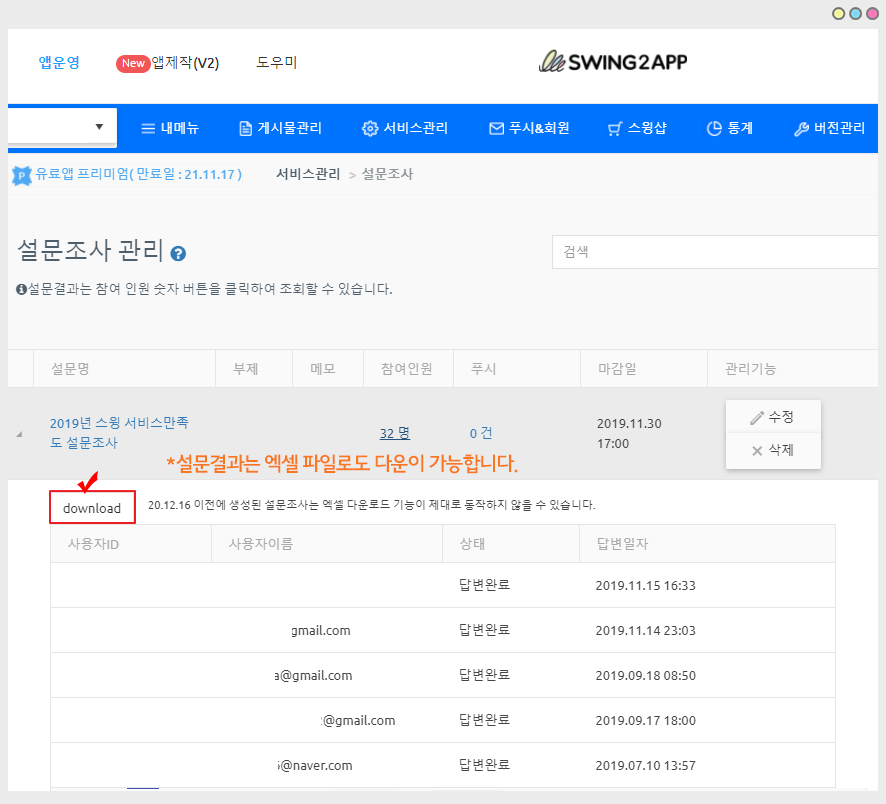The image size is (886, 804).
Task: Open the 스윙샵 cart menu
Action: coord(637,128)
